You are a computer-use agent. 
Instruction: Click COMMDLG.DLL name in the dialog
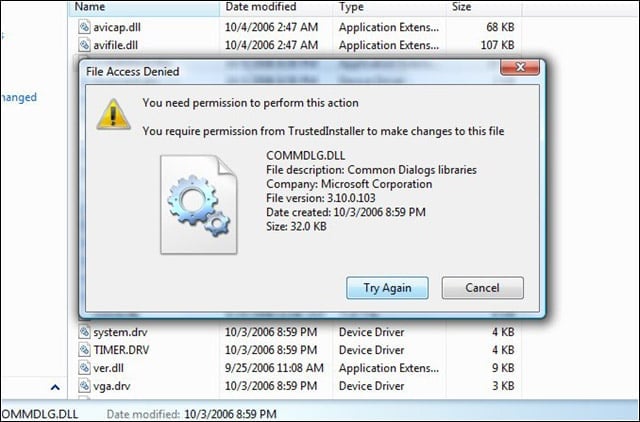(306, 156)
